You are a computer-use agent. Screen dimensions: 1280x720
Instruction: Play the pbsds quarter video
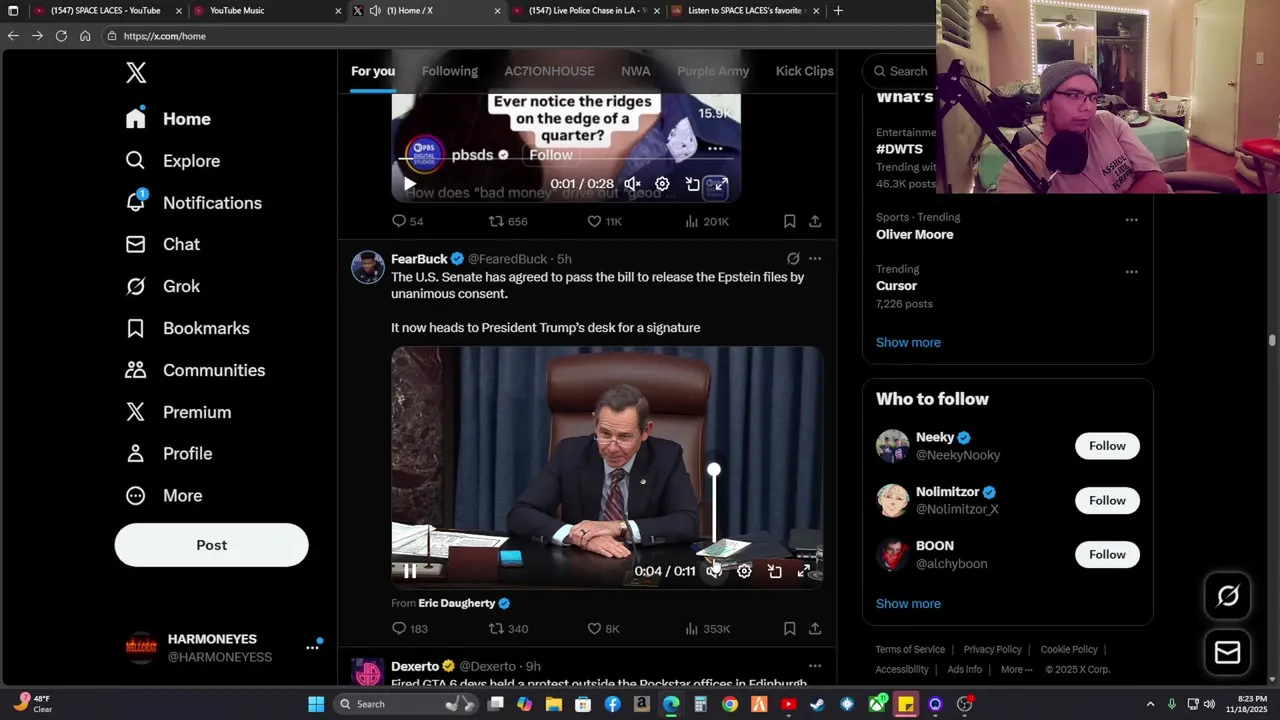pos(409,184)
